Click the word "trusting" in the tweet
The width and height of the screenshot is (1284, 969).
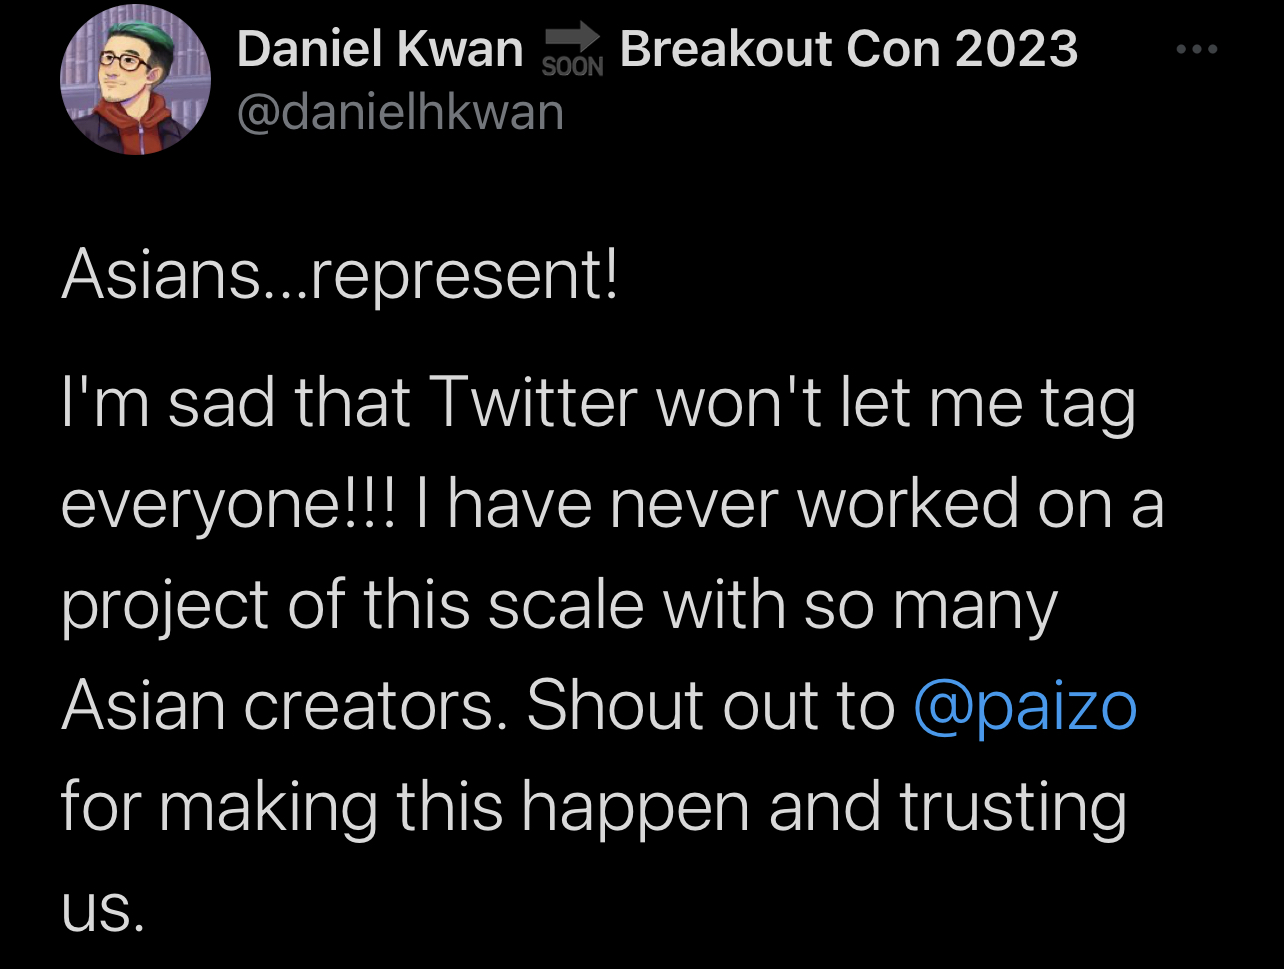point(1013,808)
